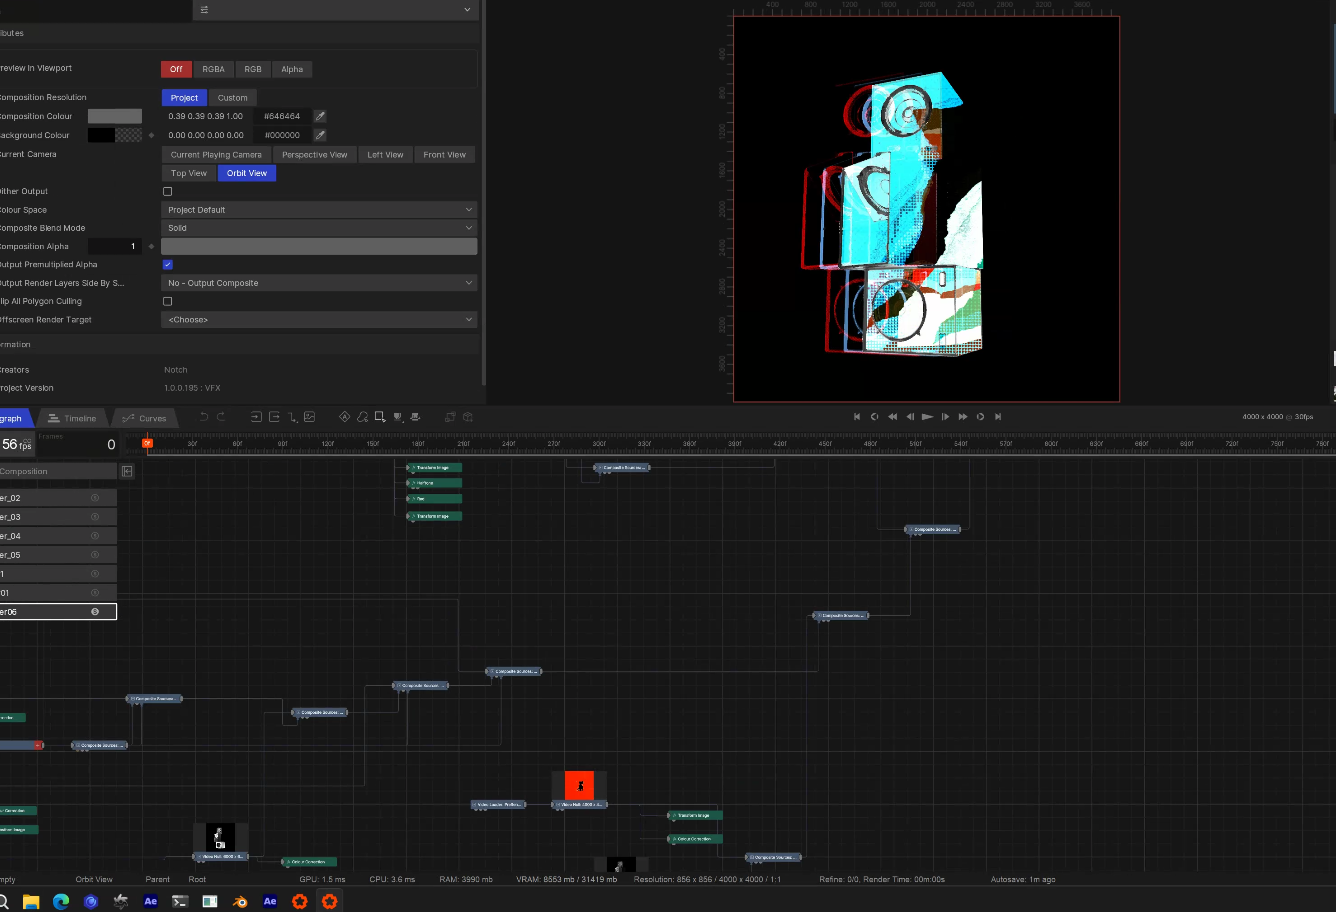1336x912 pixels.
Task: Open Blender from the taskbar
Action: point(240,901)
